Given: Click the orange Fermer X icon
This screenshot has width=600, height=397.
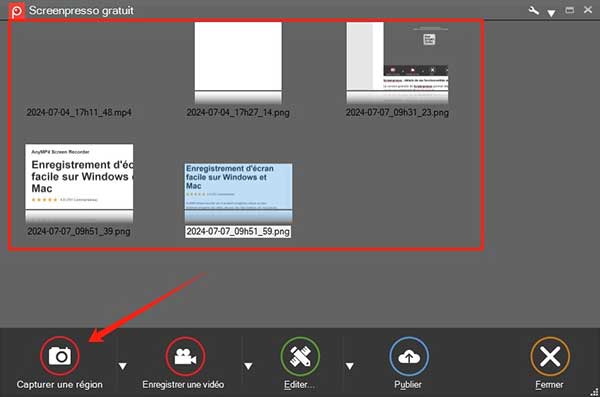Looking at the screenshot, I should coord(550,356).
